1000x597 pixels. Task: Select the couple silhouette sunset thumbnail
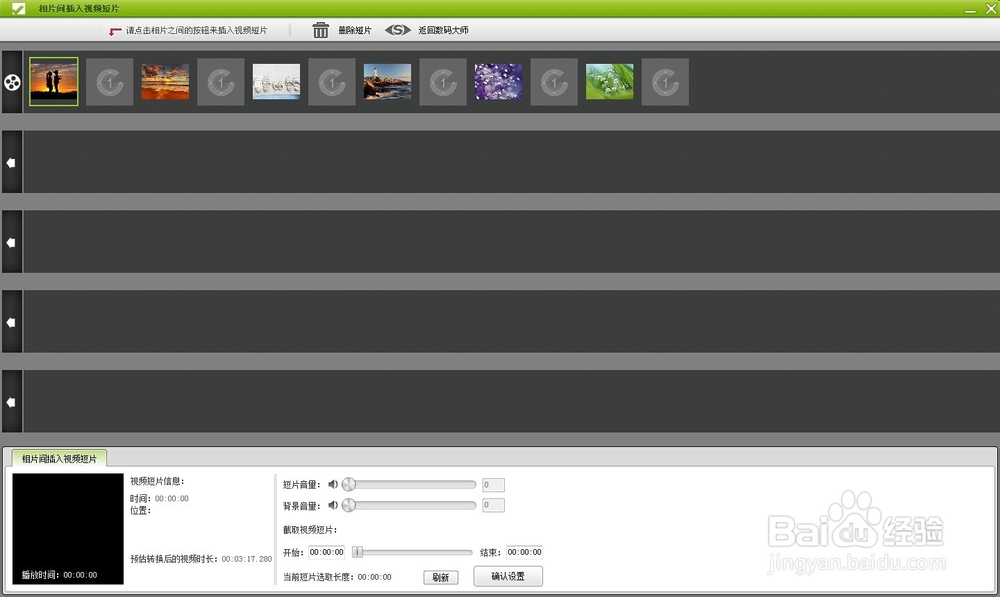click(x=54, y=82)
